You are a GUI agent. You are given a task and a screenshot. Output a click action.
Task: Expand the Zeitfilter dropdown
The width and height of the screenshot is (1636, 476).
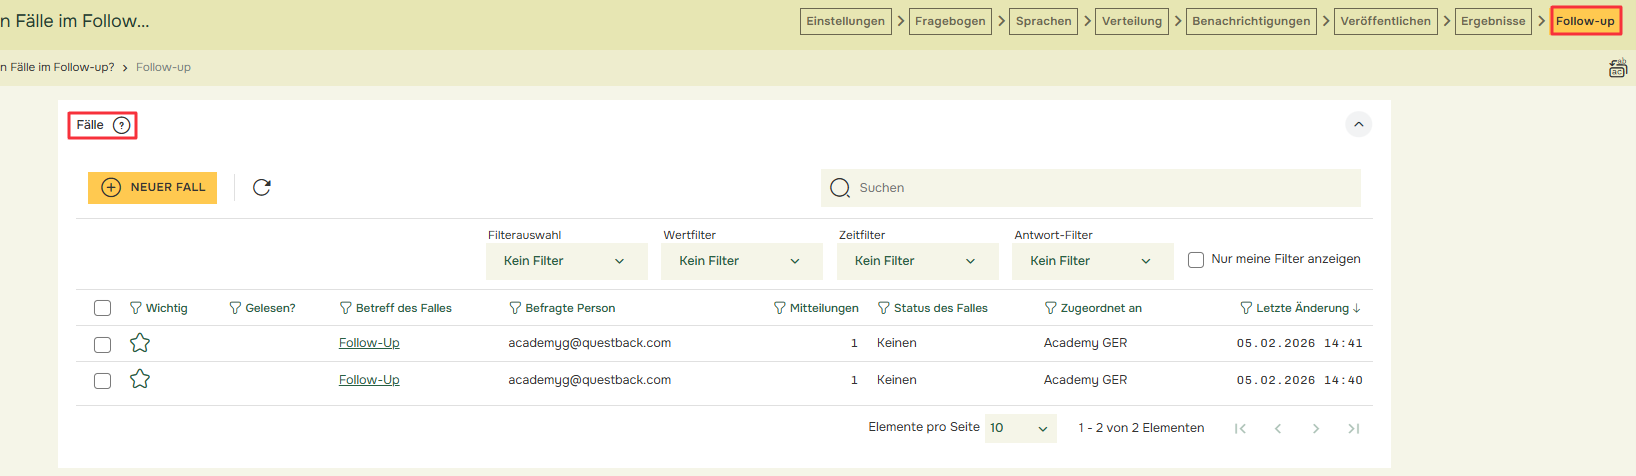[917, 261]
